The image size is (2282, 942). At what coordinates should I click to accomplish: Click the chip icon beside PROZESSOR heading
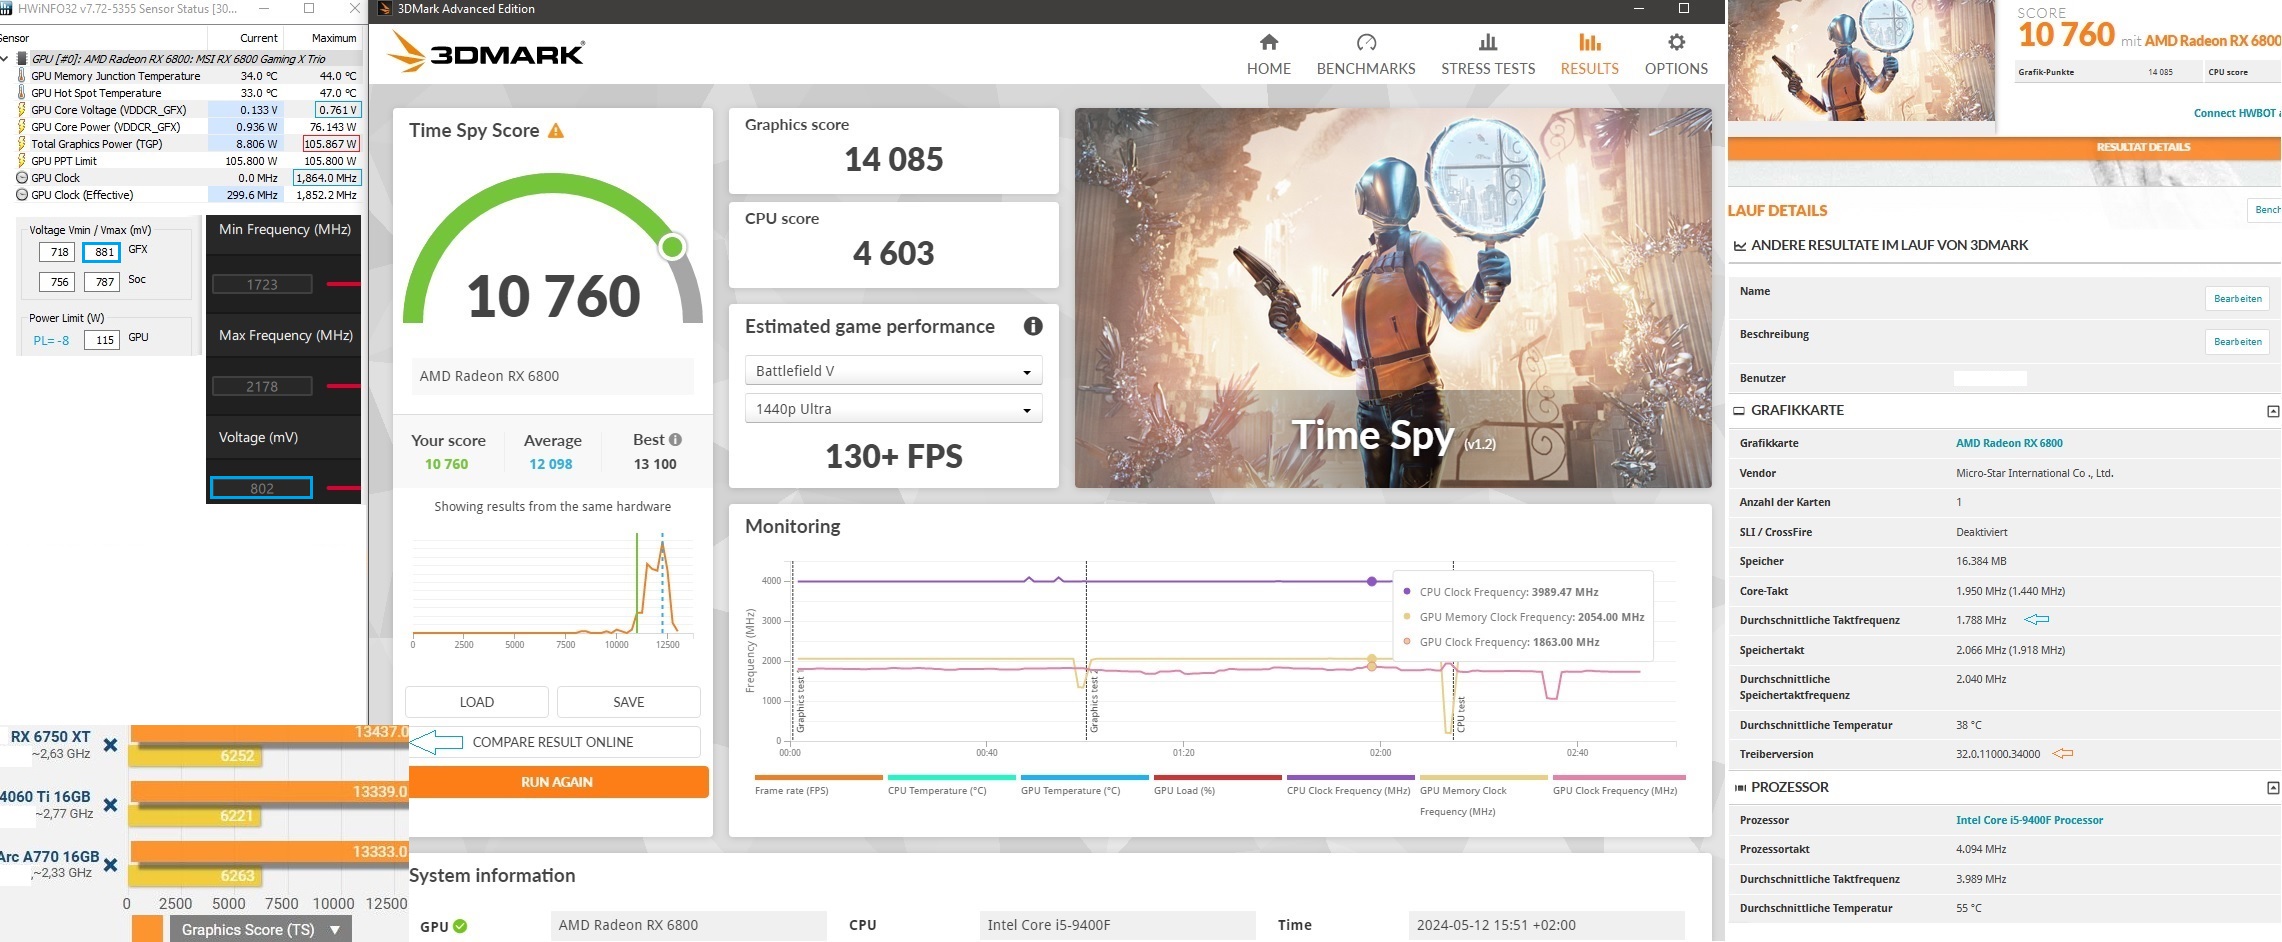(1740, 788)
